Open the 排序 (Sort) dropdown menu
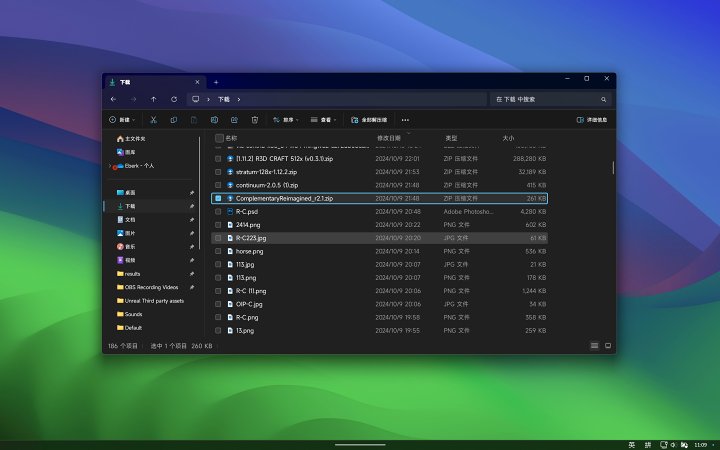This screenshot has width=720, height=450. pyautogui.click(x=285, y=120)
